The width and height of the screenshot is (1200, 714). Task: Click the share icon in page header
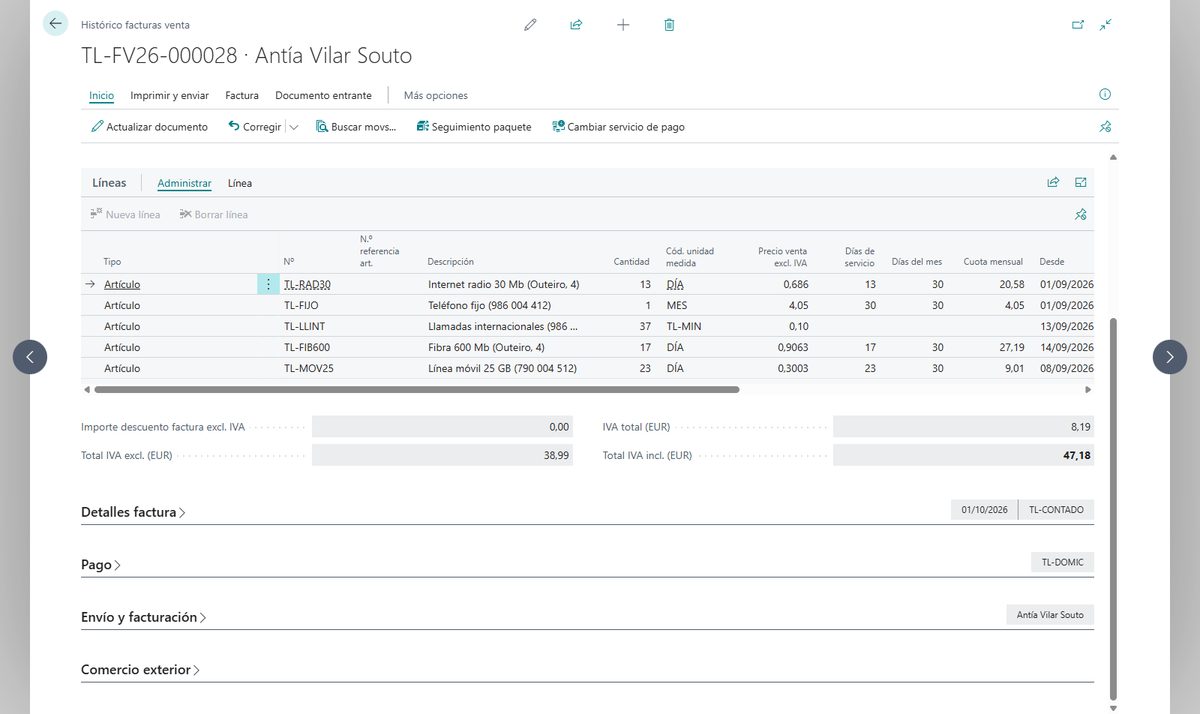click(x=576, y=25)
